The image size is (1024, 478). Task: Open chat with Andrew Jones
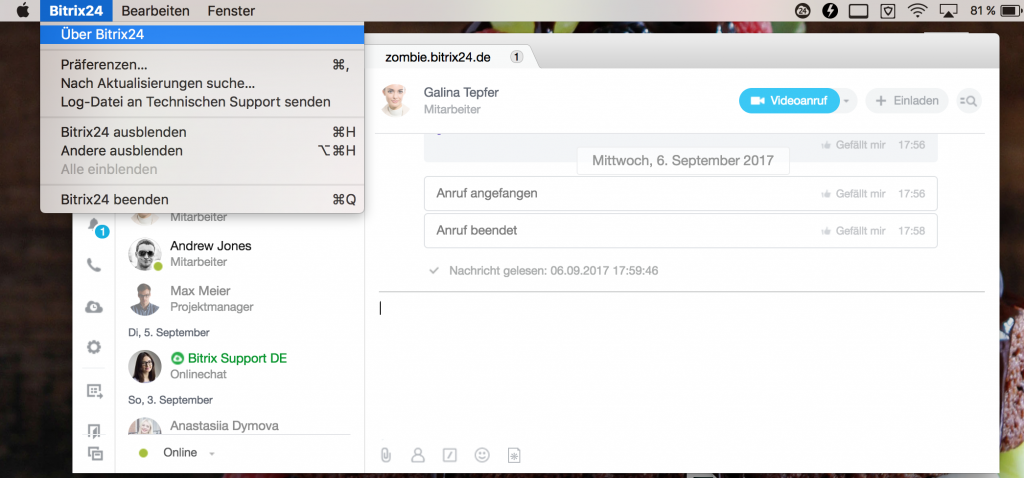pos(240,253)
